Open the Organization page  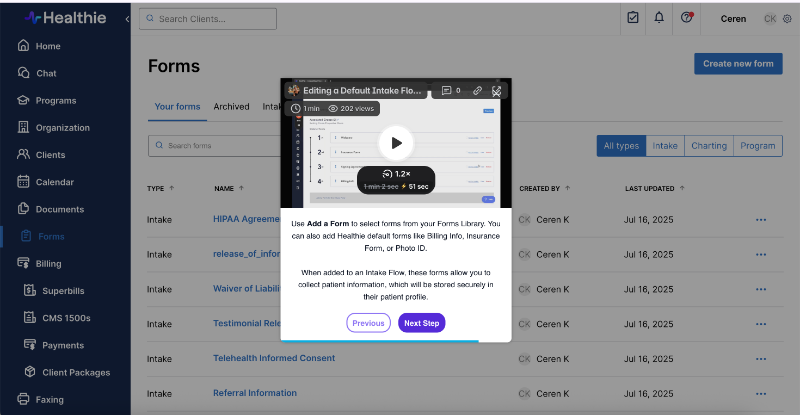point(53,128)
